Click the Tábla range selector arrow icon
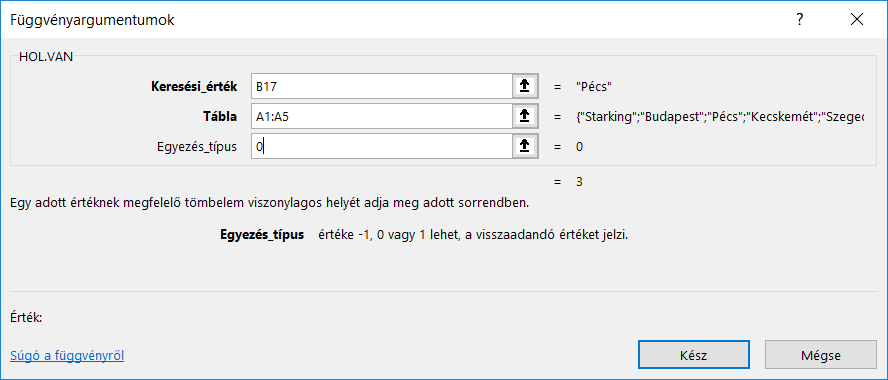Viewport: 888px width, 380px height. pyautogui.click(x=524, y=116)
